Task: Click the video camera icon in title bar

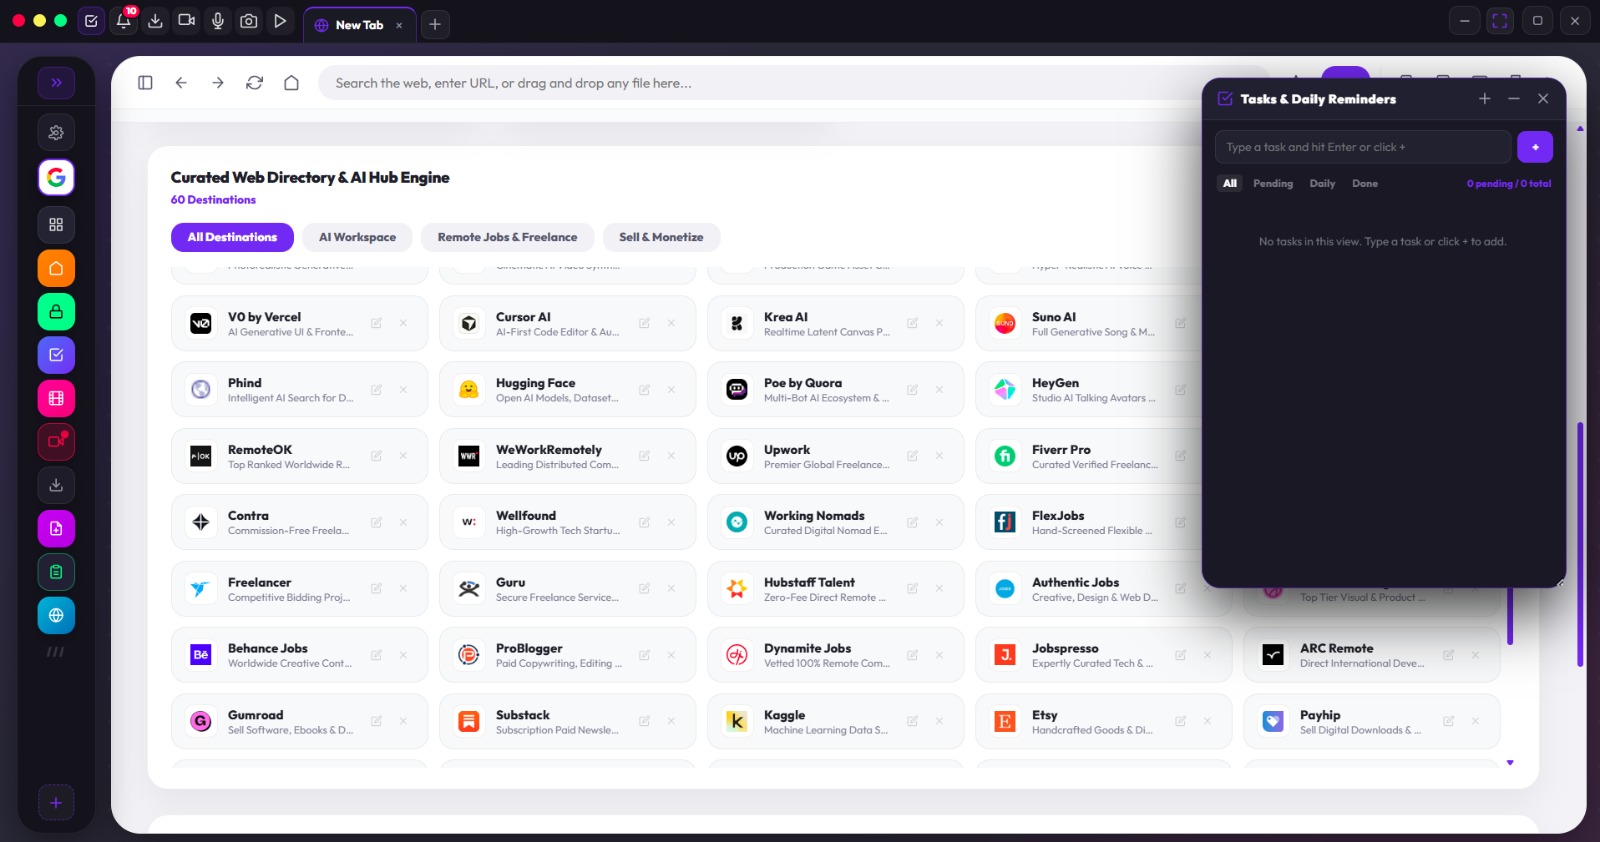Action: 186,20
